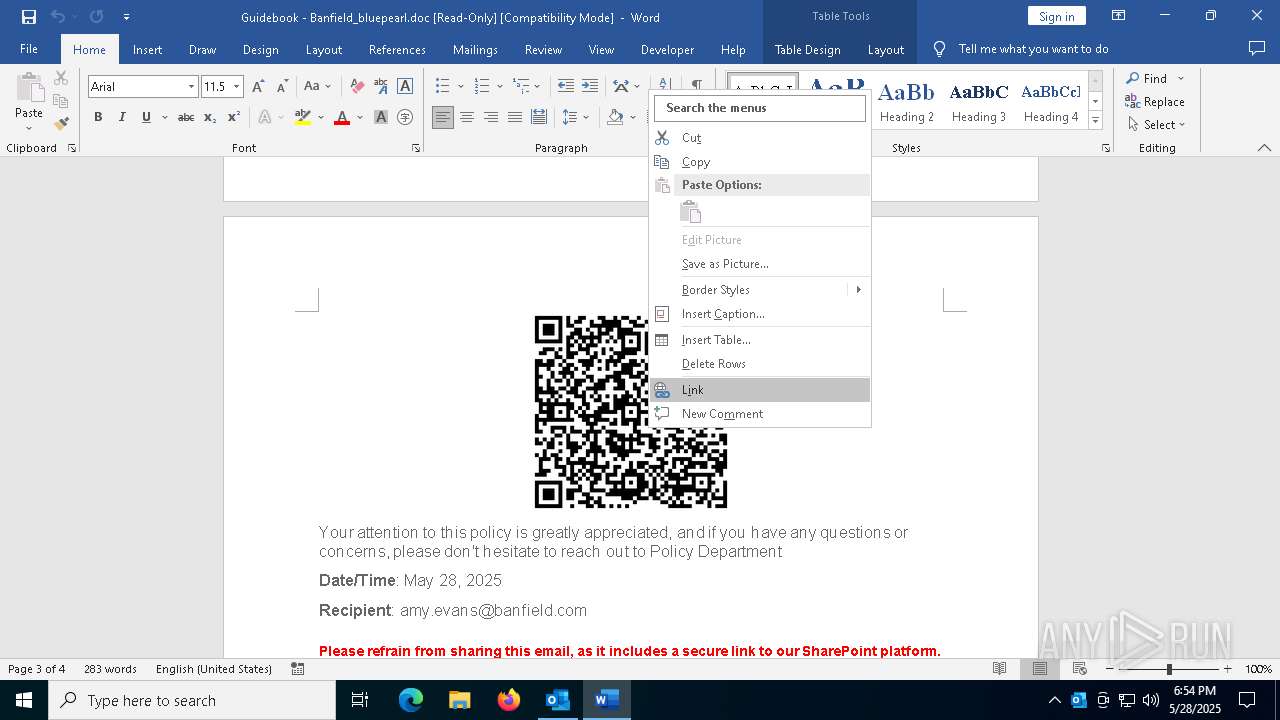1280x720 pixels.
Task: Apply Strikethrough formatting
Action: click(x=186, y=117)
